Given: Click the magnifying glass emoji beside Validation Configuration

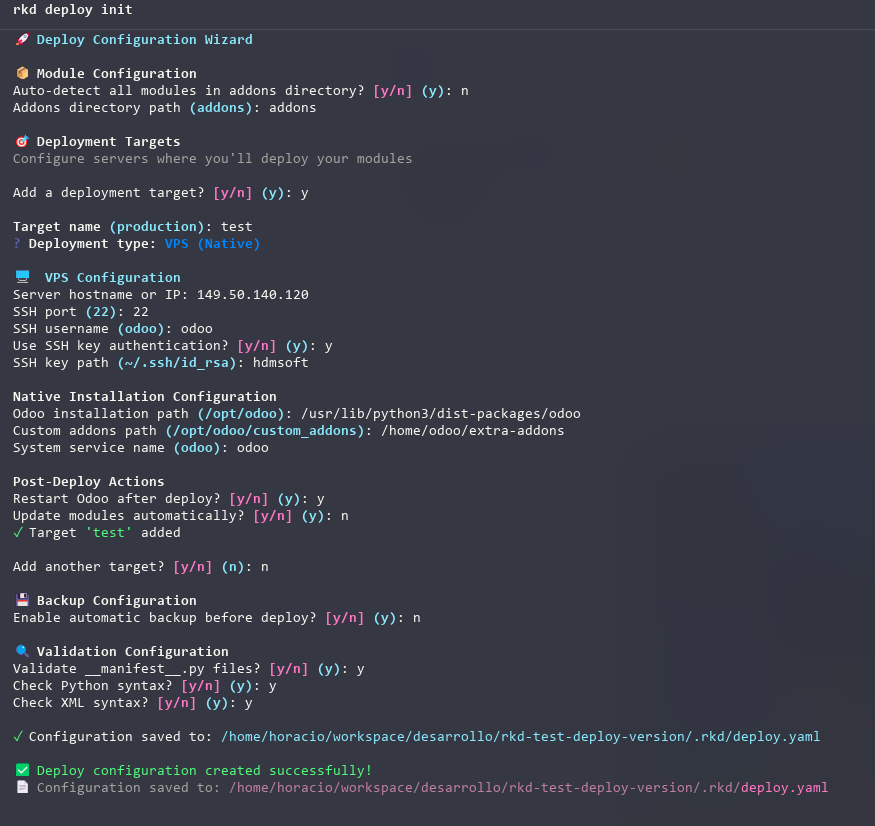Looking at the screenshot, I should coord(22,651).
